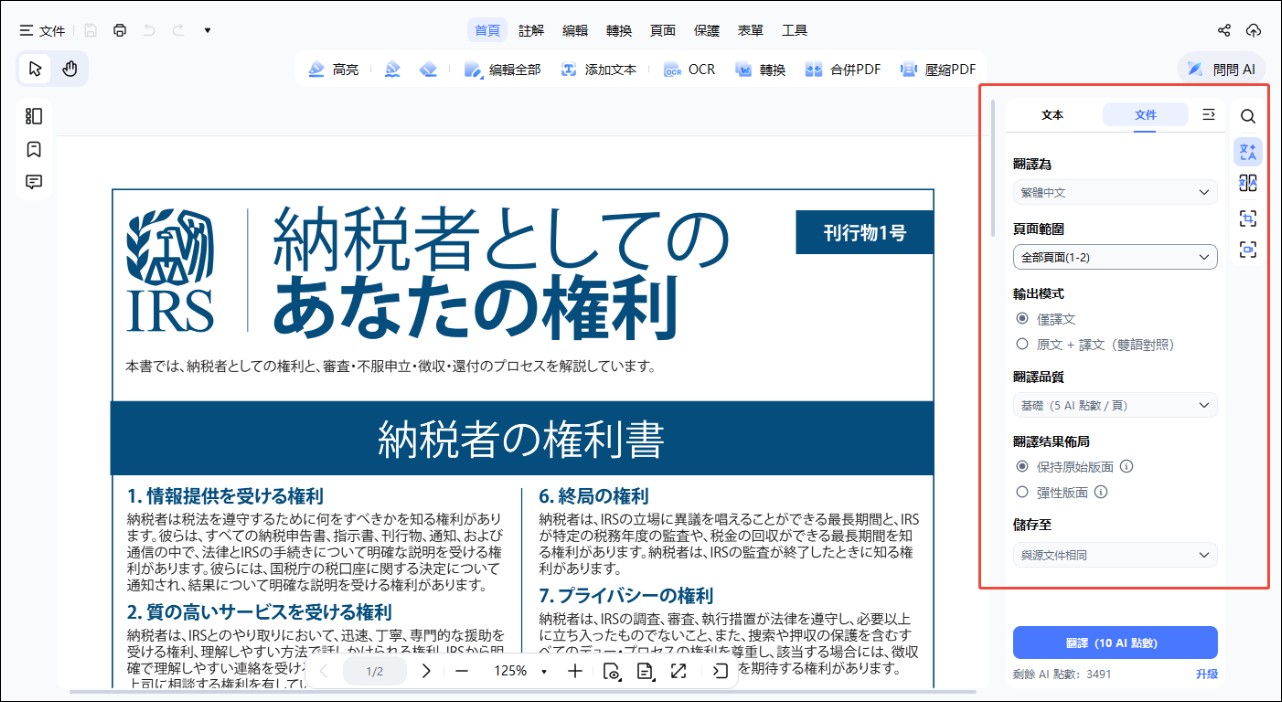Screen dimensions: 1282x702
Task: Open the 翻譯品質 dropdown
Action: 1115,405
